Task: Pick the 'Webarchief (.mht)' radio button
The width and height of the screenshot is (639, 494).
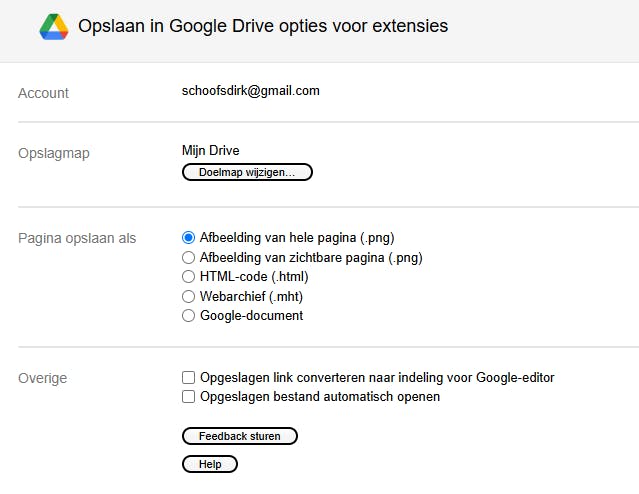Action: pyautogui.click(x=188, y=297)
